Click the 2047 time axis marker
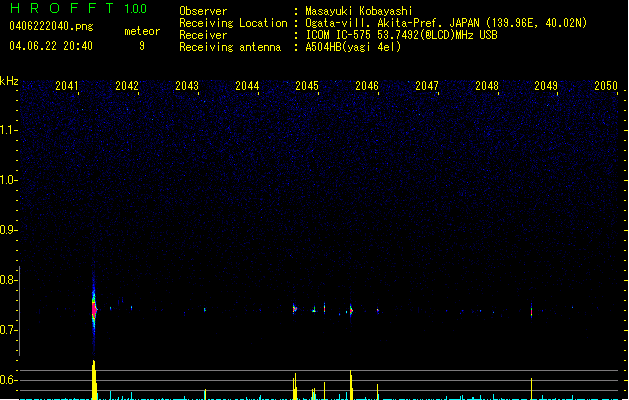The image size is (629, 400). [x=427, y=86]
